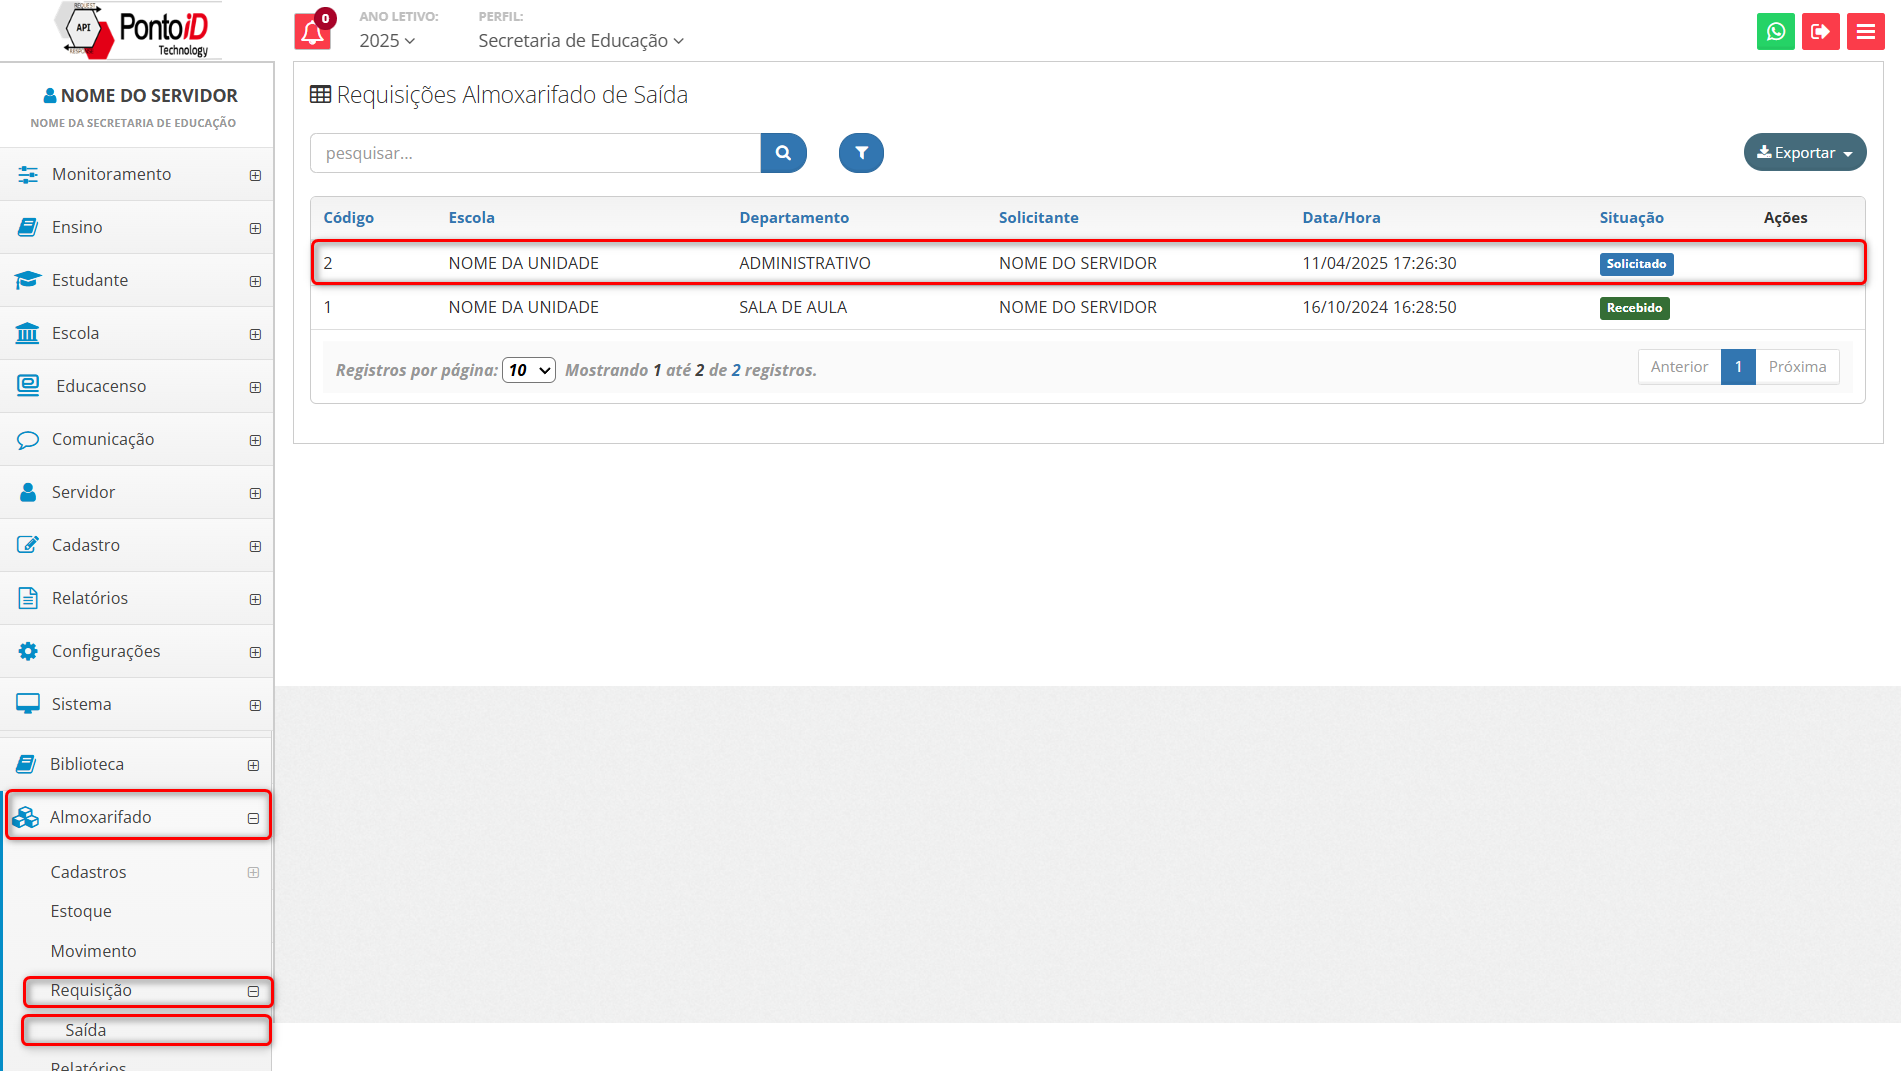Sort table by Código column
1901x1076 pixels.
pyautogui.click(x=348, y=217)
